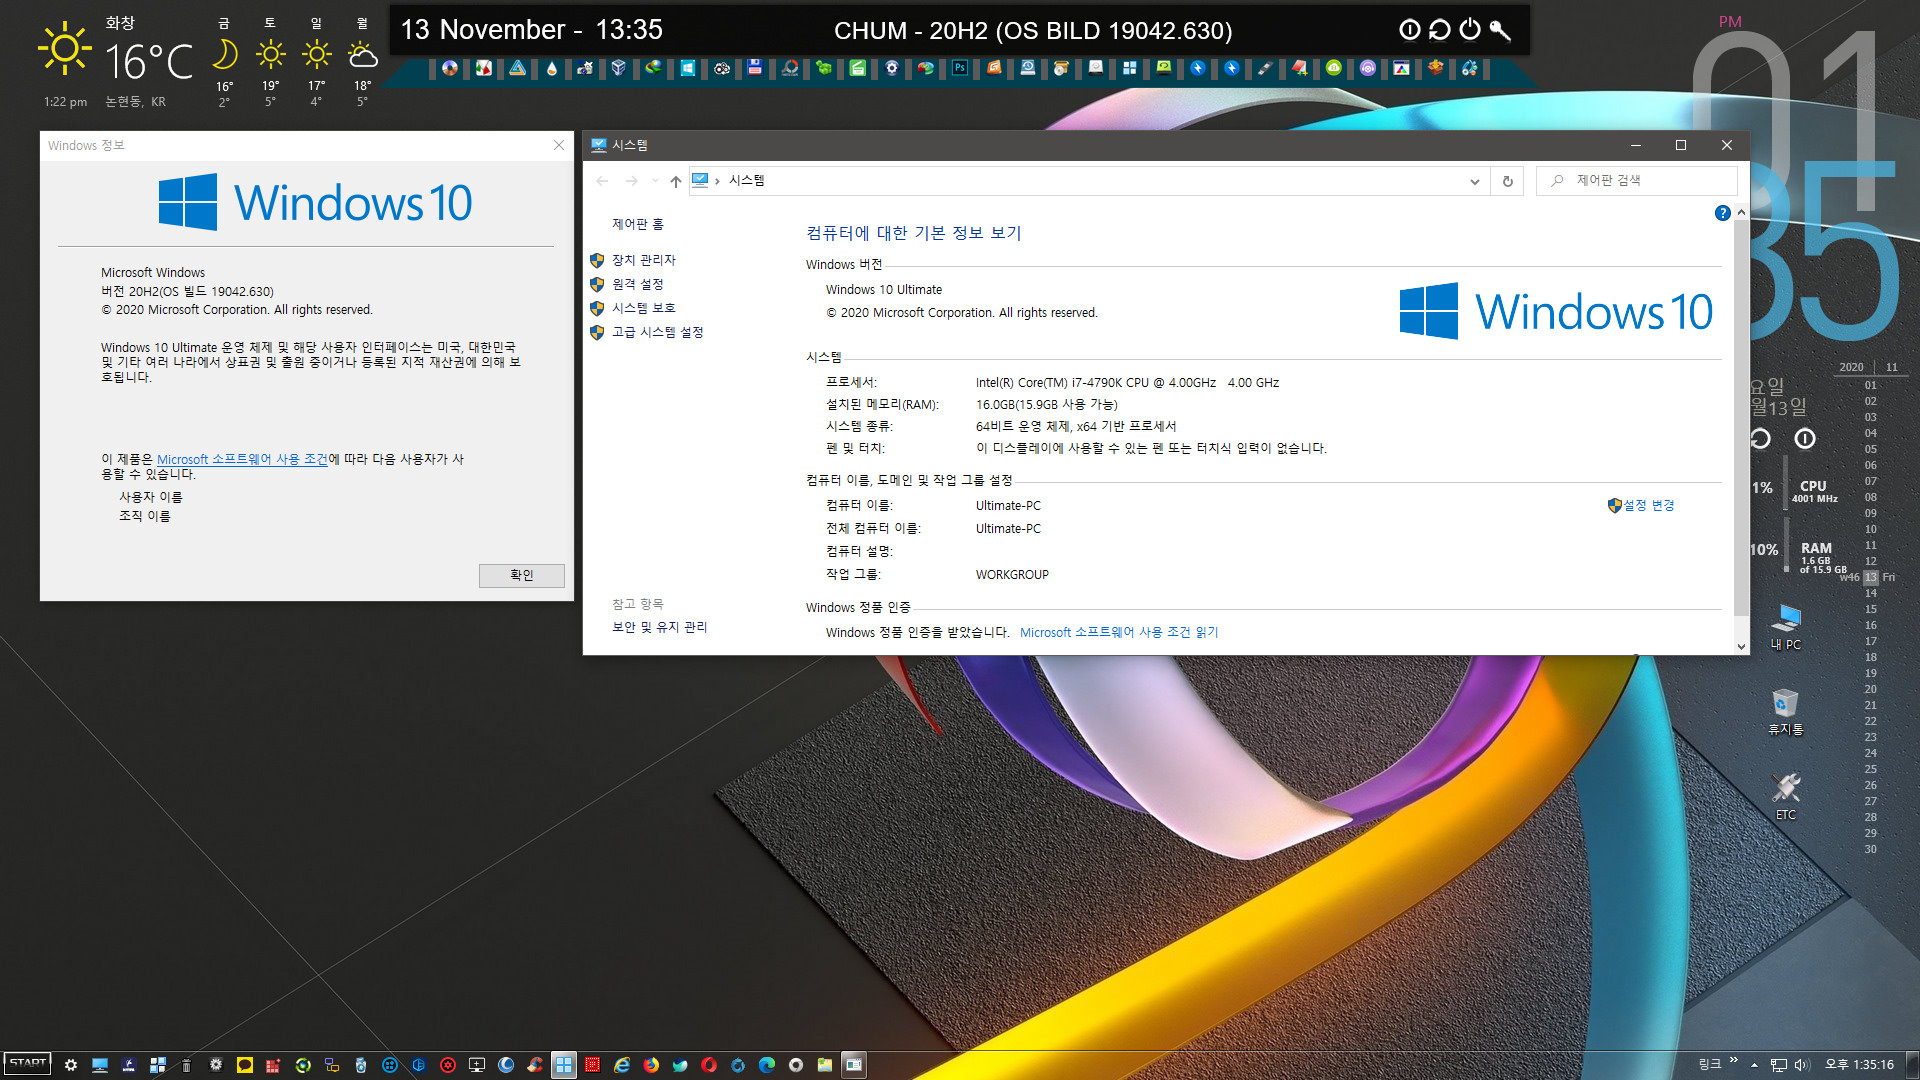Image resolution: width=1920 pixels, height=1080 pixels.
Task: Click the shutdown circle icon in top bar
Action: coord(1409,30)
